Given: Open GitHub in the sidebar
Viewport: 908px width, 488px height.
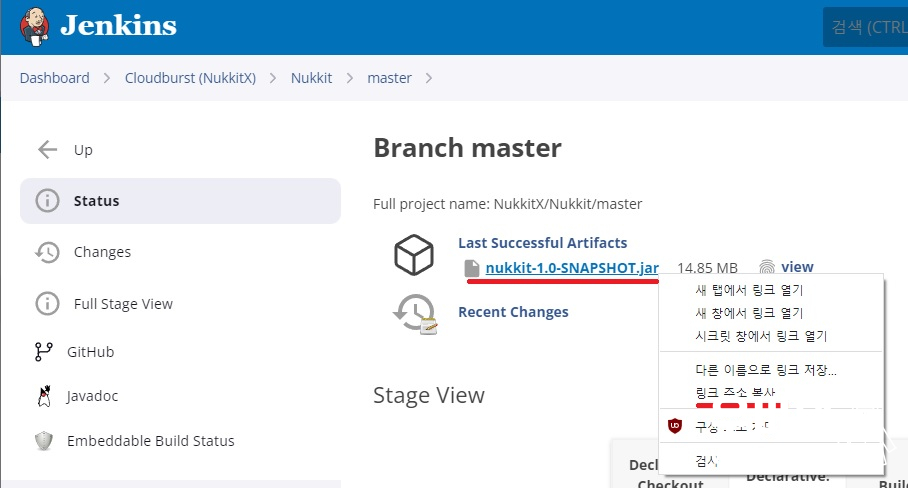Looking at the screenshot, I should tap(90, 352).
